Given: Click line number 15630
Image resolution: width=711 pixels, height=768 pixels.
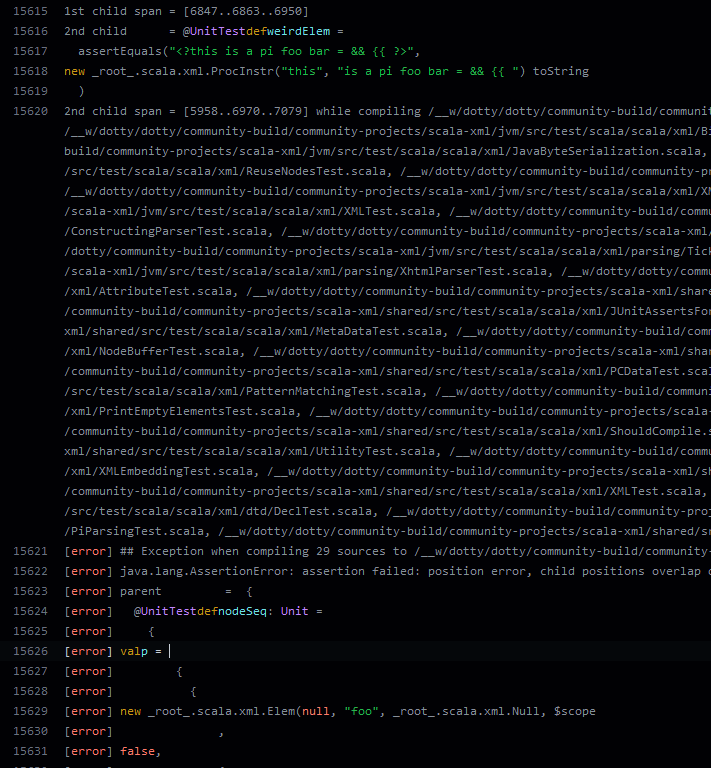Looking at the screenshot, I should 30,731.
